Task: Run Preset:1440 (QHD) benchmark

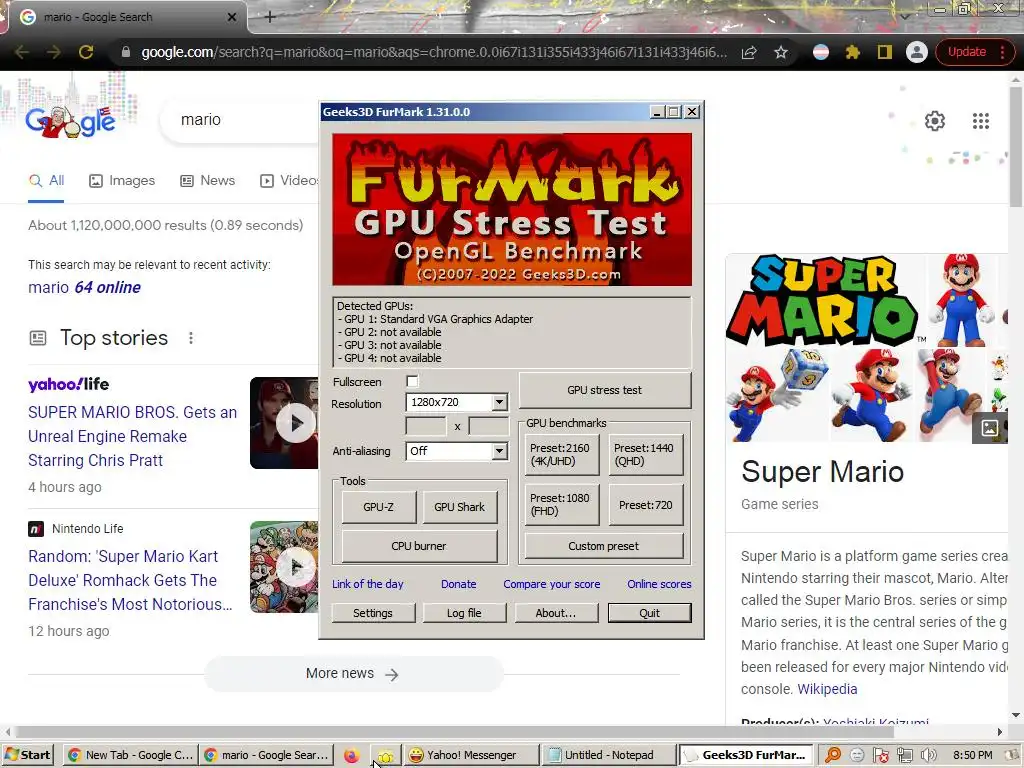Action: pos(645,455)
